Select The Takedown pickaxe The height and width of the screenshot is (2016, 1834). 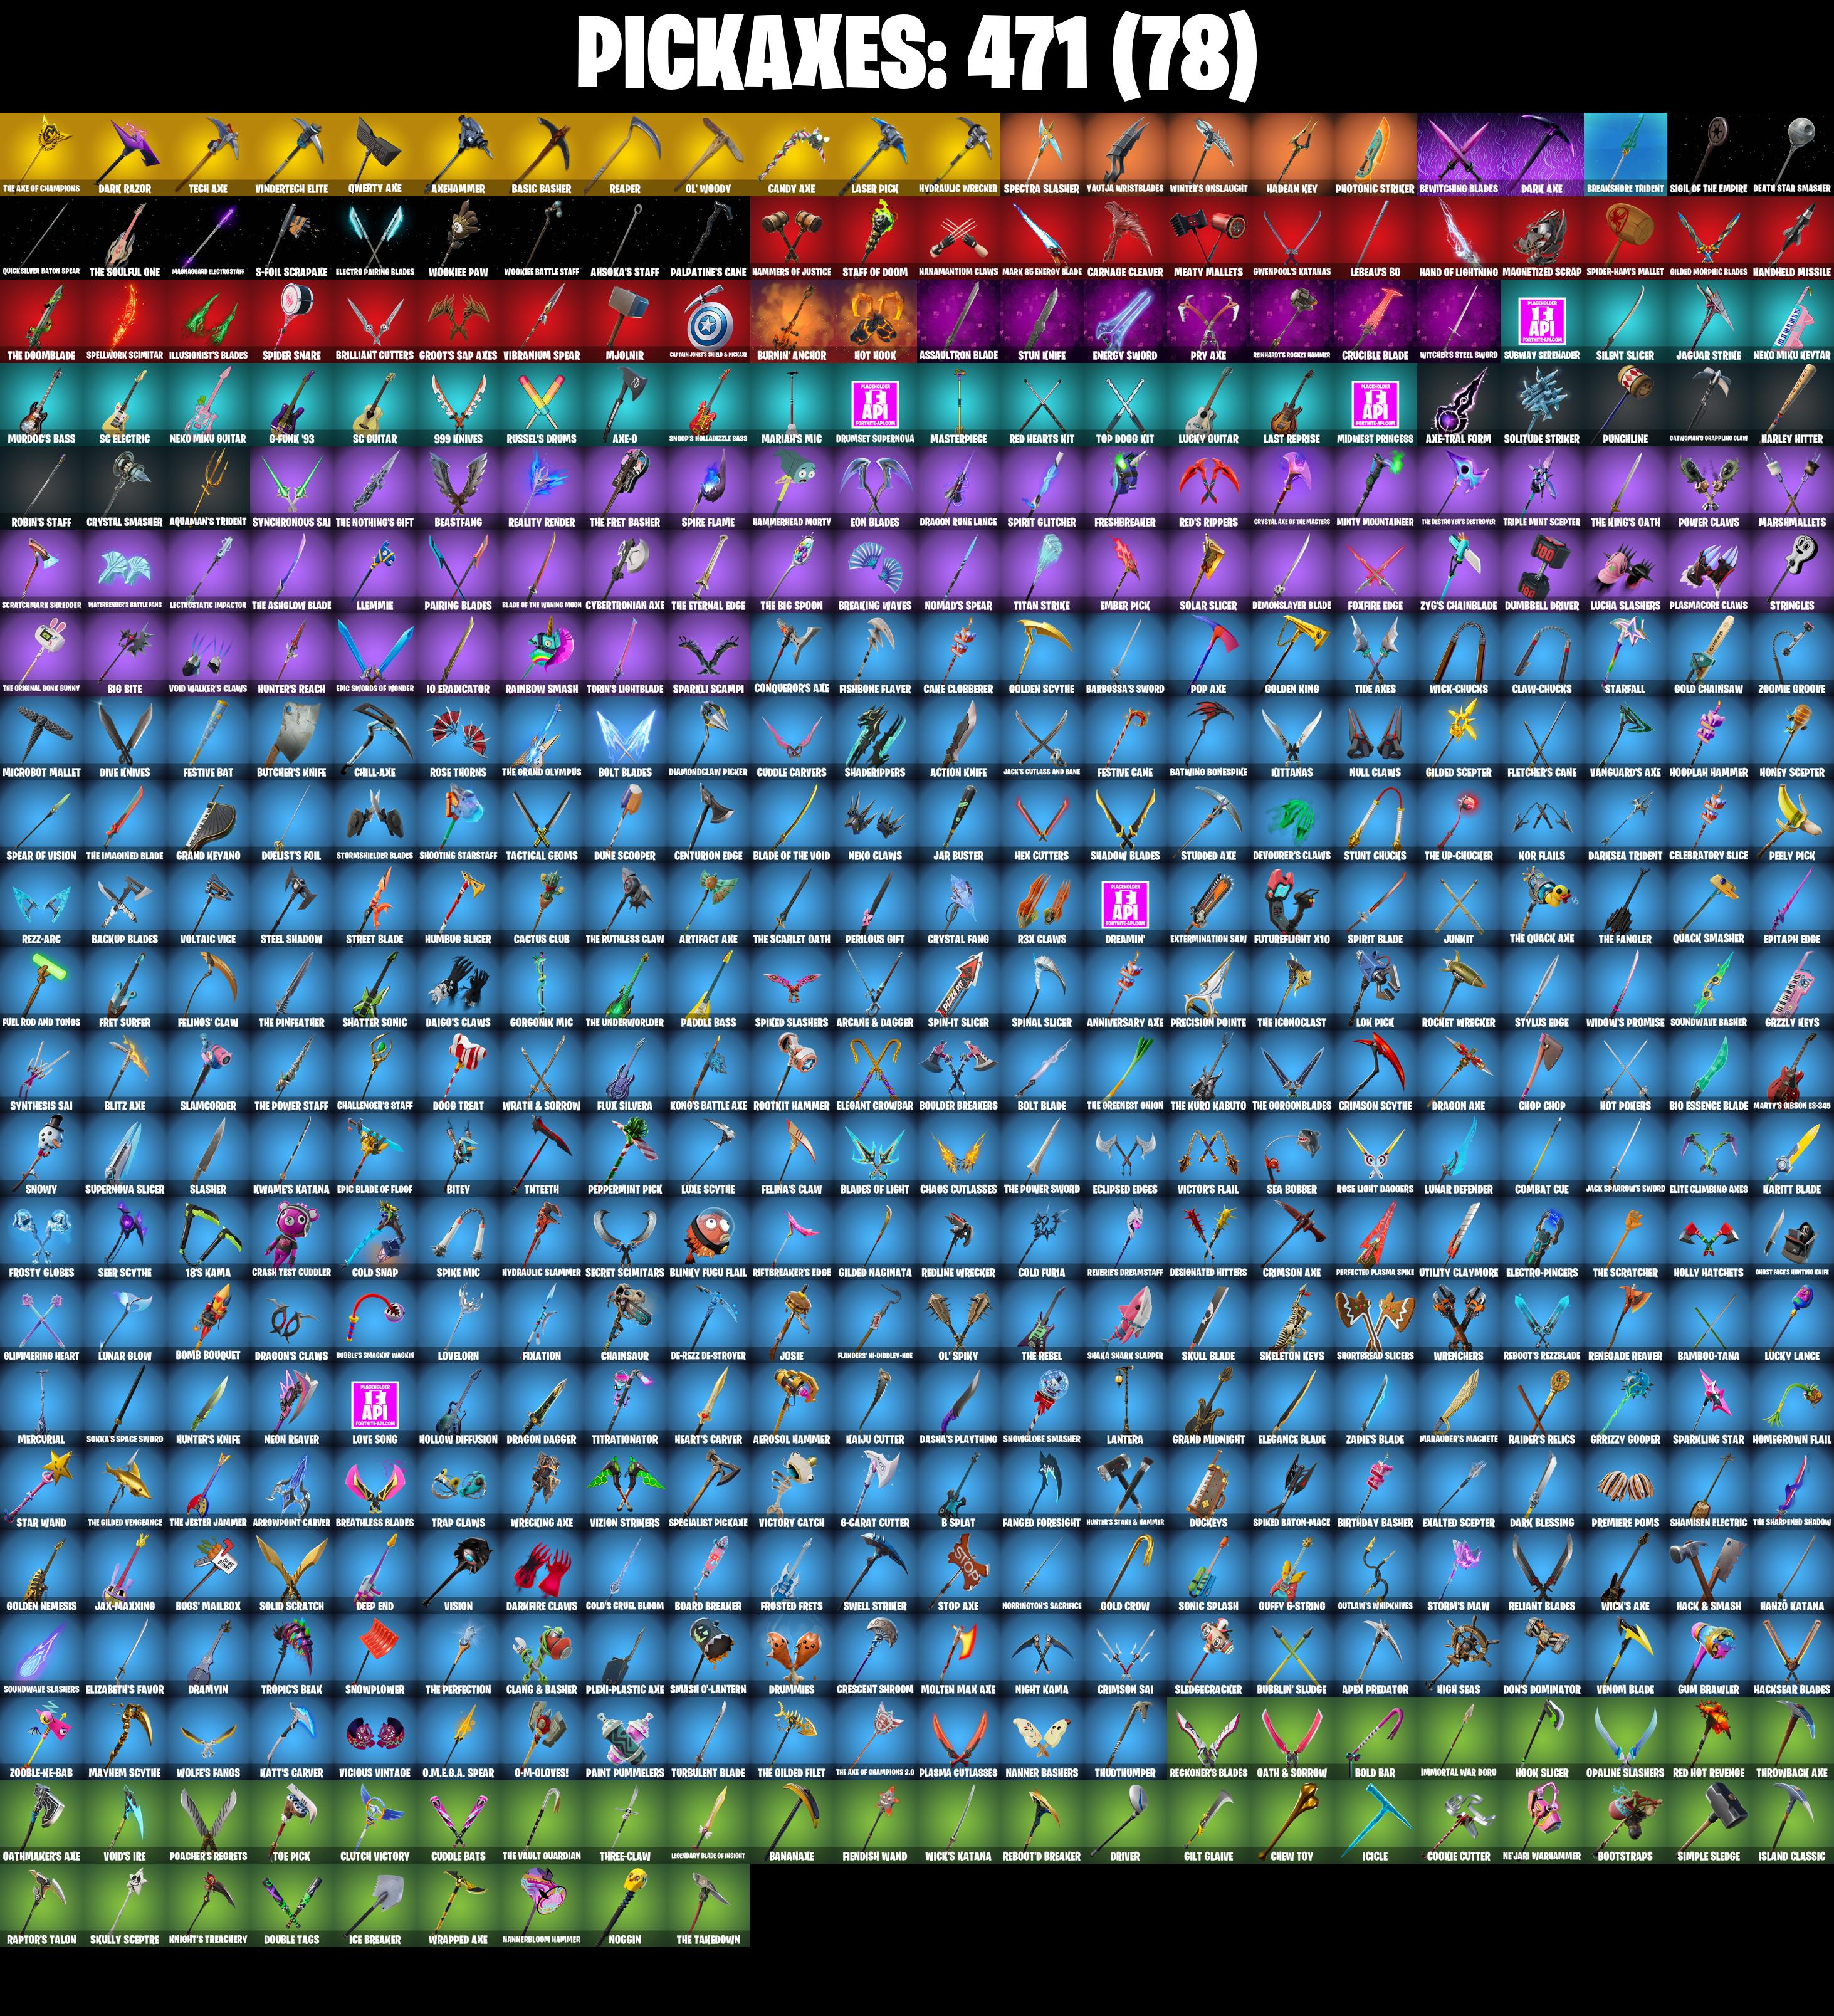coord(708,1905)
